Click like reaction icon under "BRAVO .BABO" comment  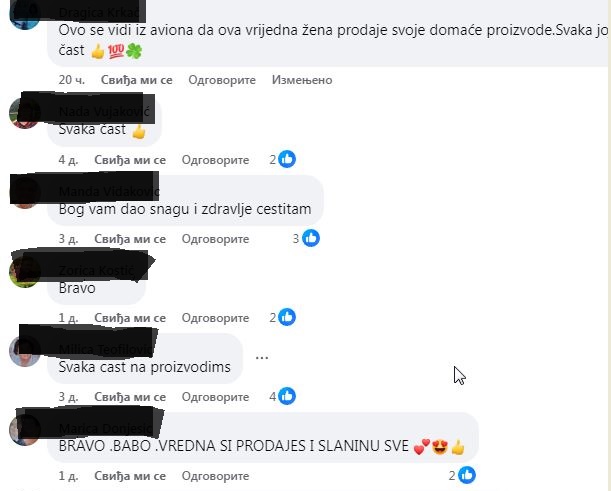[x=467, y=475]
